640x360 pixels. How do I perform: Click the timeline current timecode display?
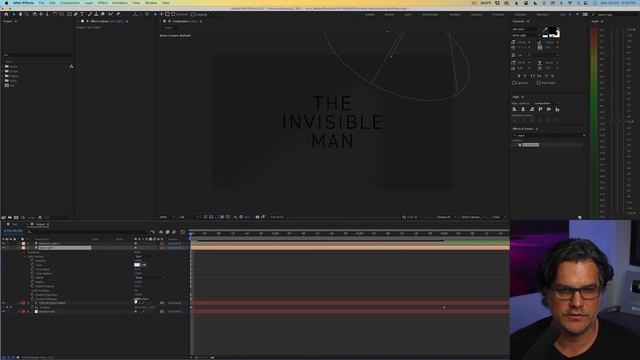(12, 231)
